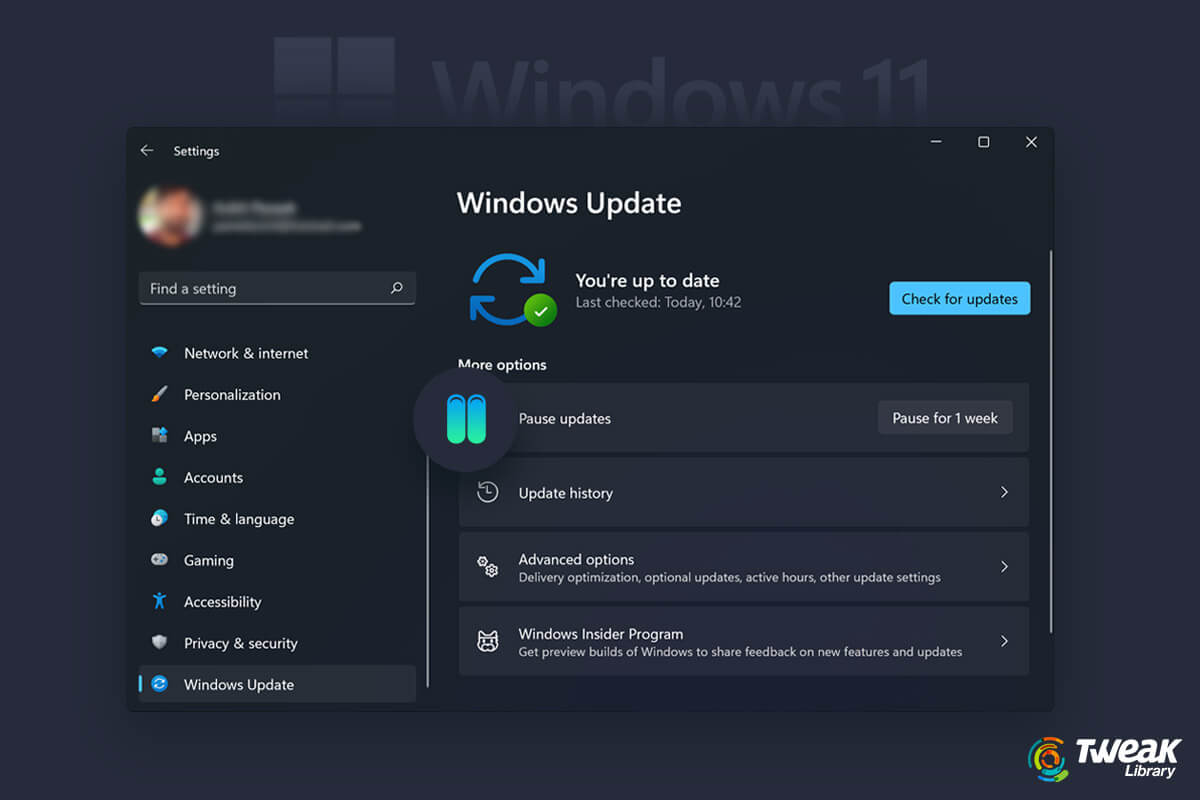Viewport: 1200px width, 800px height.
Task: Open Time & language settings icon
Action: coord(160,518)
